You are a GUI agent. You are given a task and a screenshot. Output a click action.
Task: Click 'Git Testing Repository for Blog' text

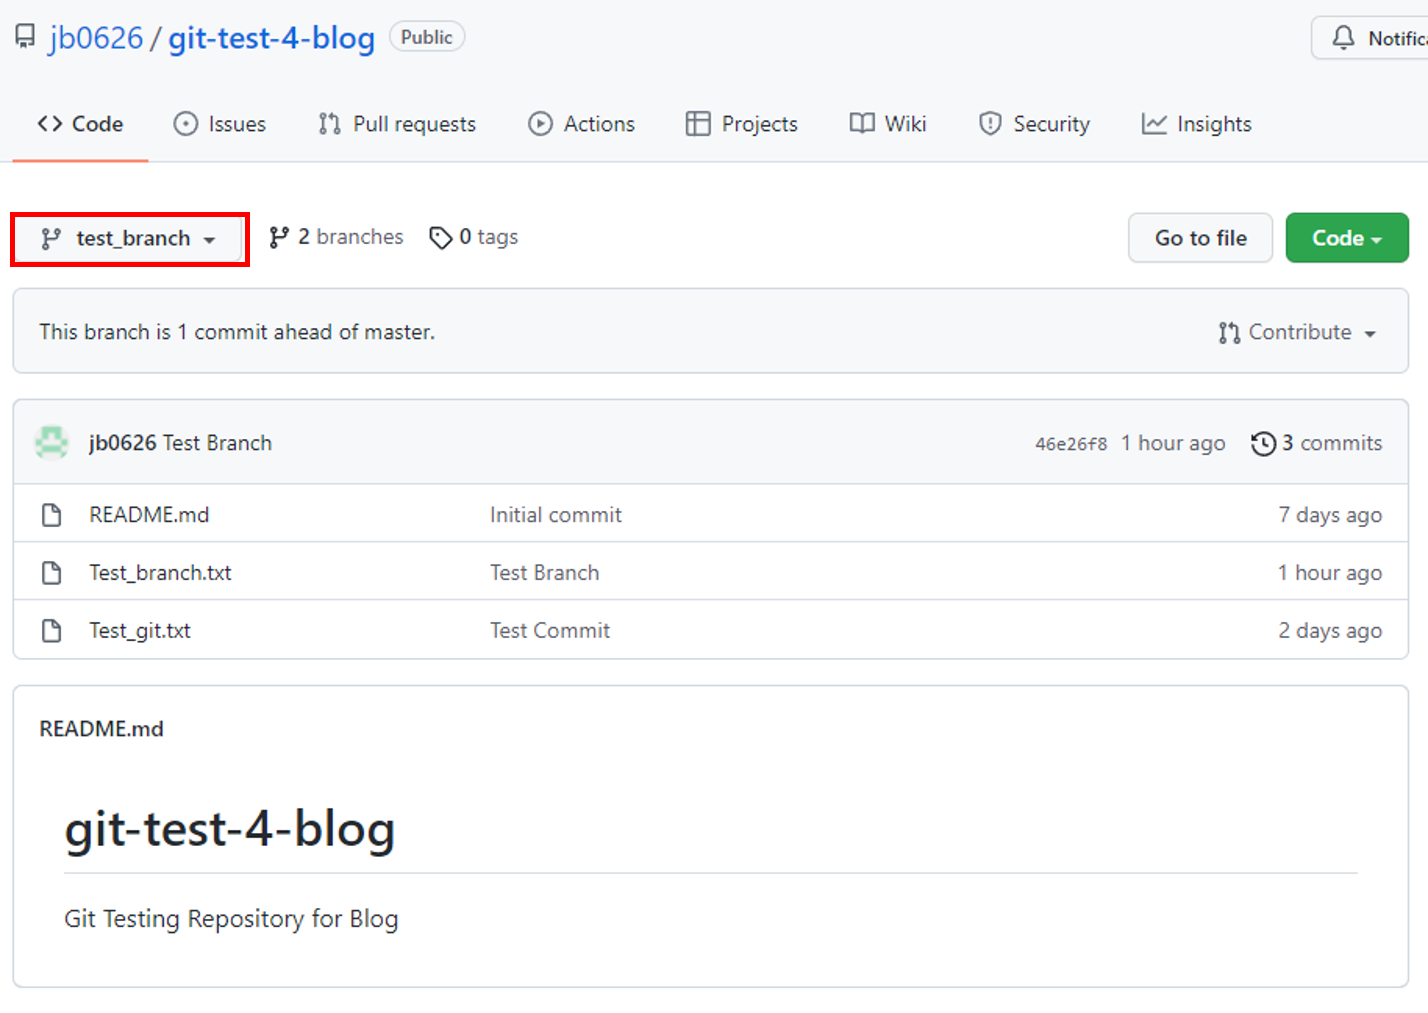pyautogui.click(x=231, y=918)
